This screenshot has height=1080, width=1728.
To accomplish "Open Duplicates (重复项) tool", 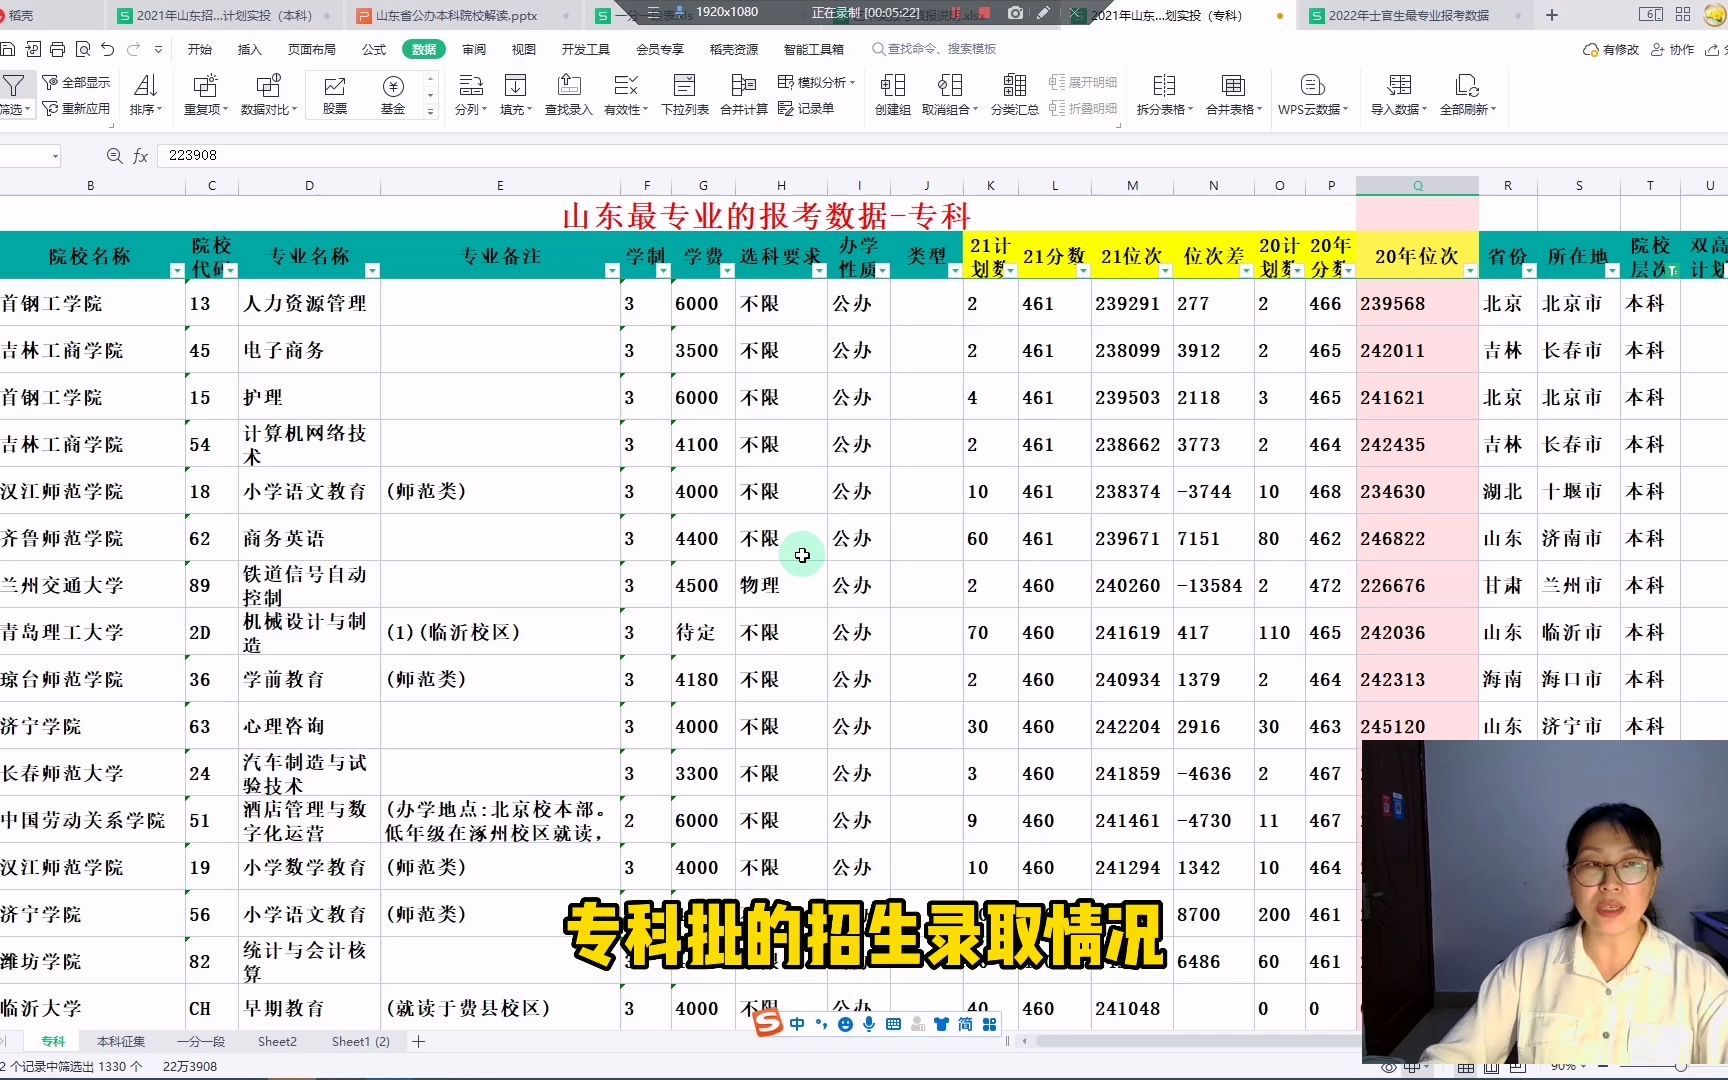I will (x=205, y=95).
